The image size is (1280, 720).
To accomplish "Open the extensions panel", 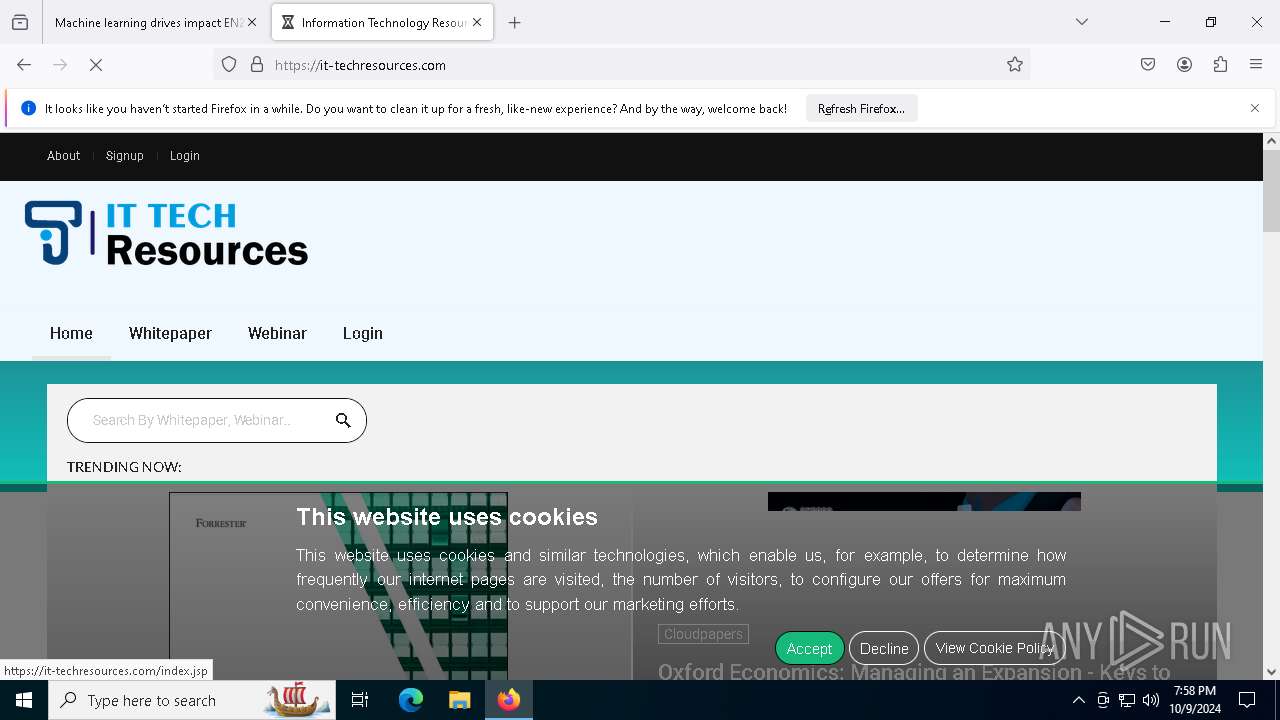I will [1220, 65].
